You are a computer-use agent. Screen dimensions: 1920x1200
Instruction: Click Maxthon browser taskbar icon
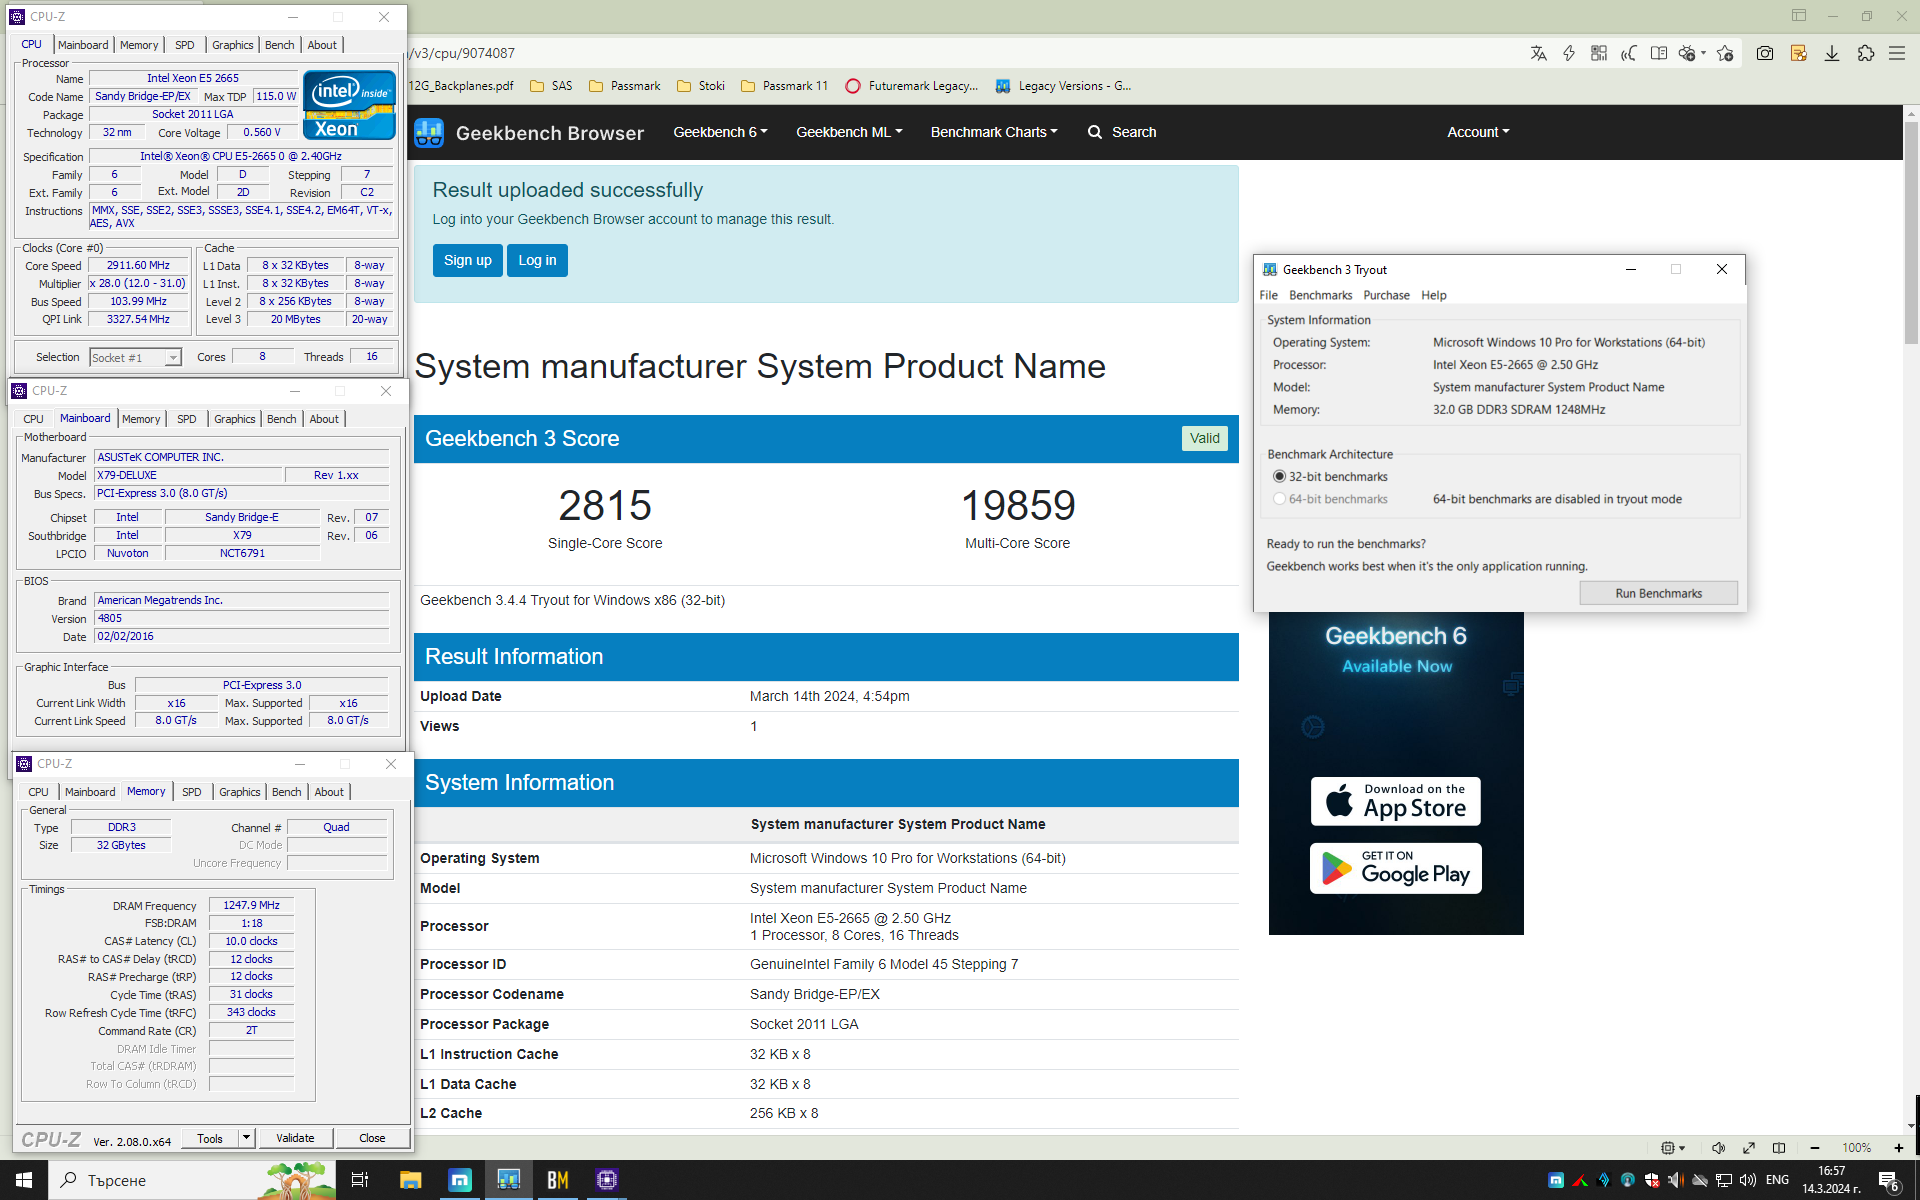[460, 1180]
